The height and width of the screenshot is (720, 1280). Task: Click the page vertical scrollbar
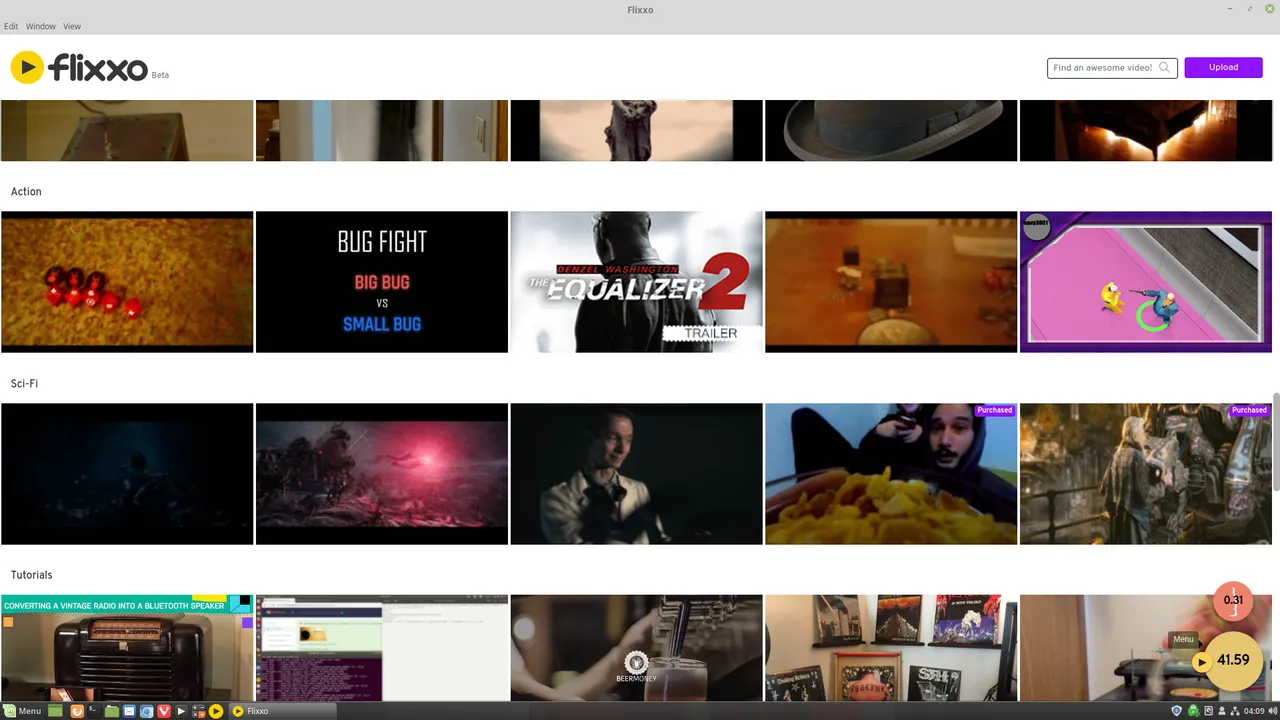coord(1275,441)
